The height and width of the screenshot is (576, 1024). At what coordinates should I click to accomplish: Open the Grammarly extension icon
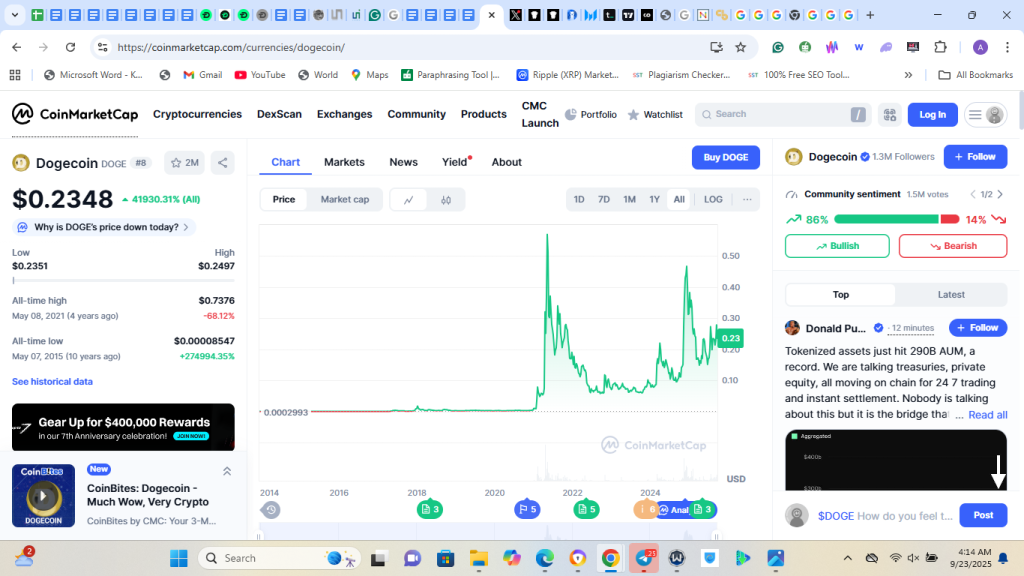(x=778, y=47)
